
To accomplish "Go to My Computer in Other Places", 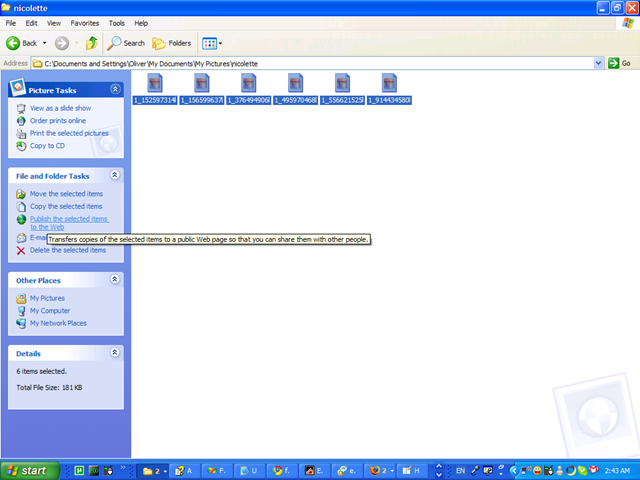I will click(50, 311).
